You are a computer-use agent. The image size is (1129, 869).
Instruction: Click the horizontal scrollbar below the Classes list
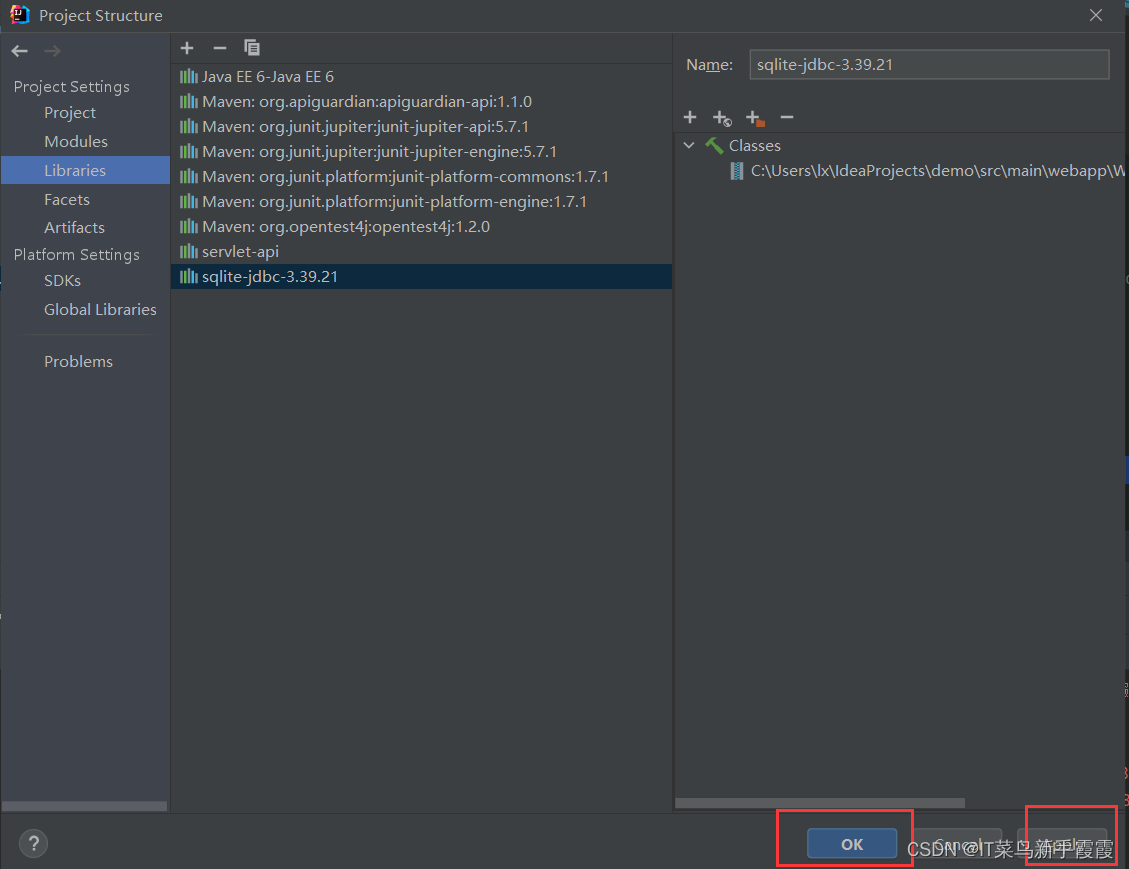820,802
